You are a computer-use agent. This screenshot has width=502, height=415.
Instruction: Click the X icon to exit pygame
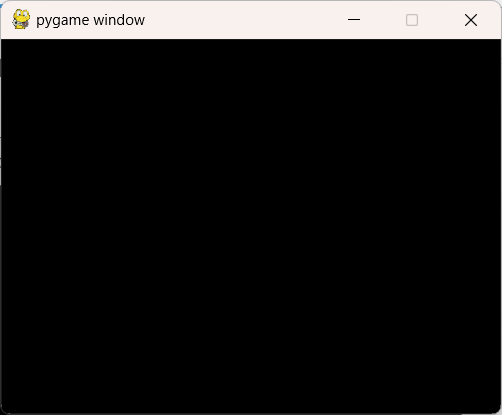(x=471, y=20)
